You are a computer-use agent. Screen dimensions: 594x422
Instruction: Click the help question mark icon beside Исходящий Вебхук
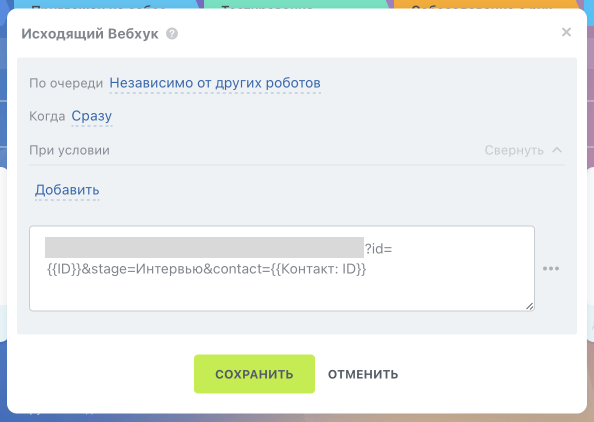point(172,34)
